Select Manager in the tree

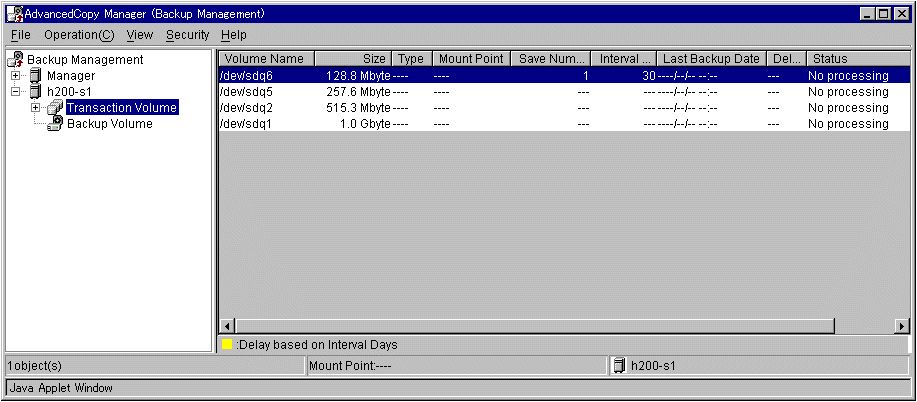71,75
